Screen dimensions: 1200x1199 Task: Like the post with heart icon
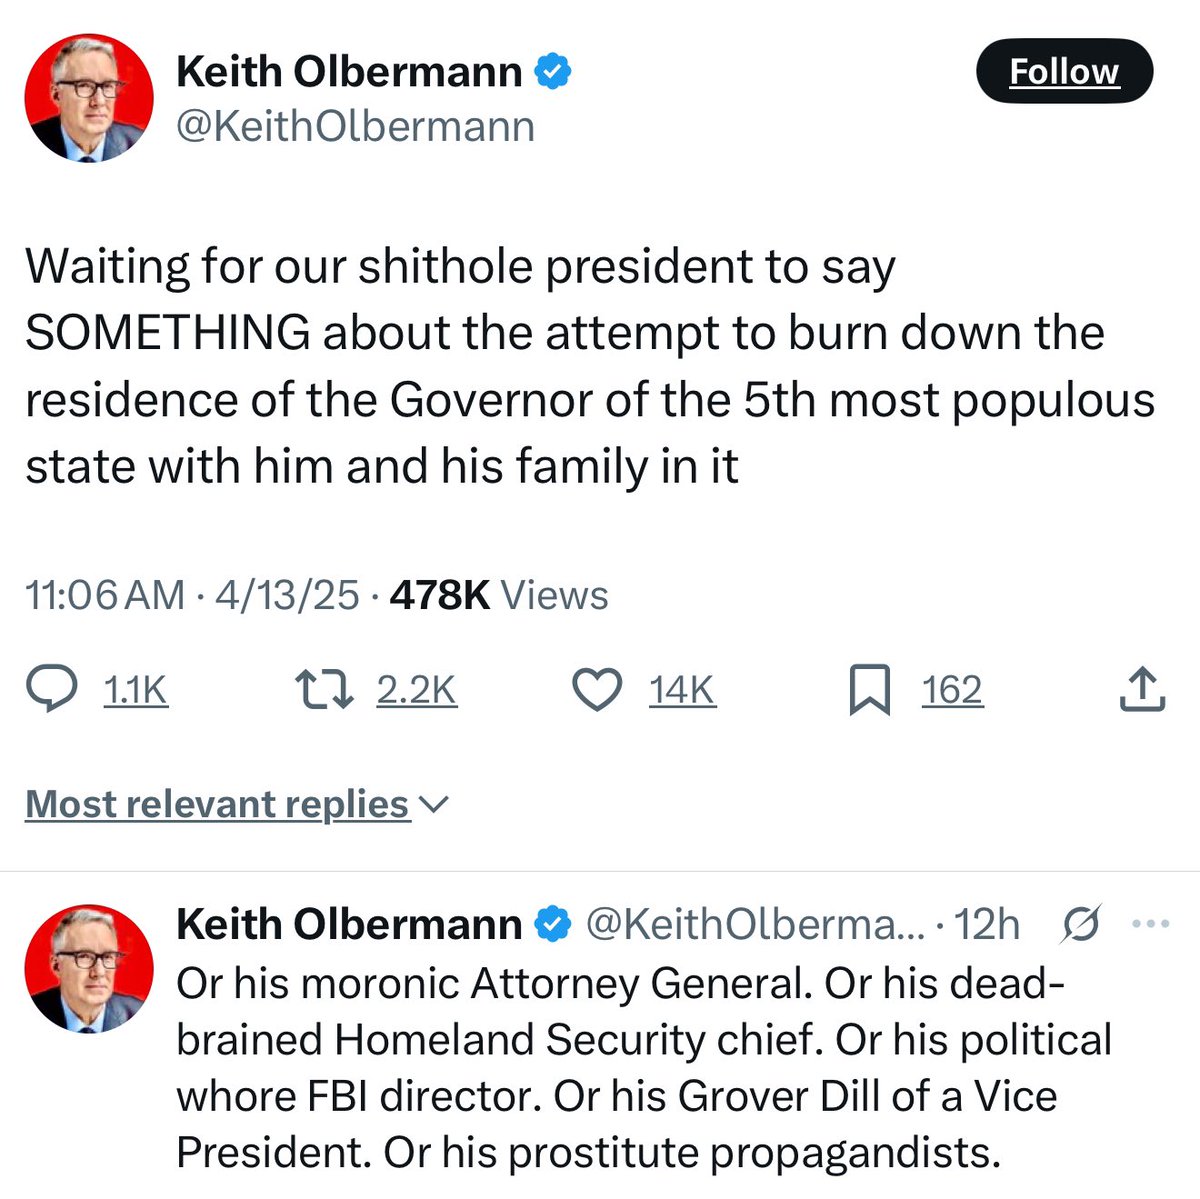point(597,690)
